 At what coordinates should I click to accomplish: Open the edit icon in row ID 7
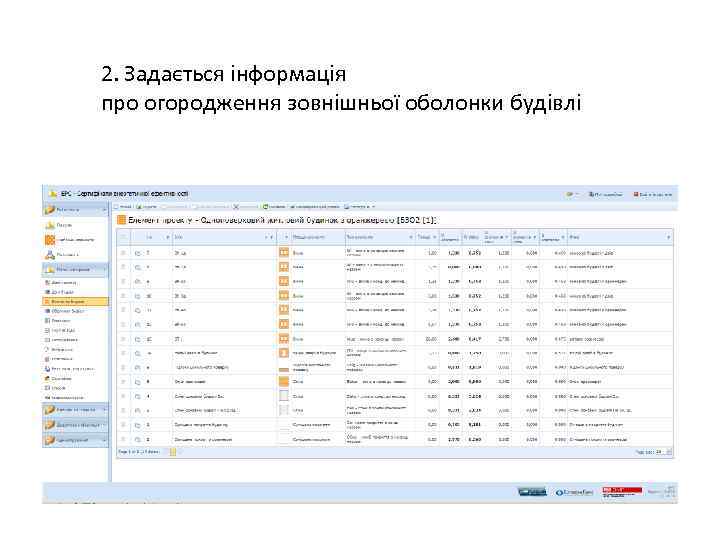pyautogui.click(x=138, y=253)
